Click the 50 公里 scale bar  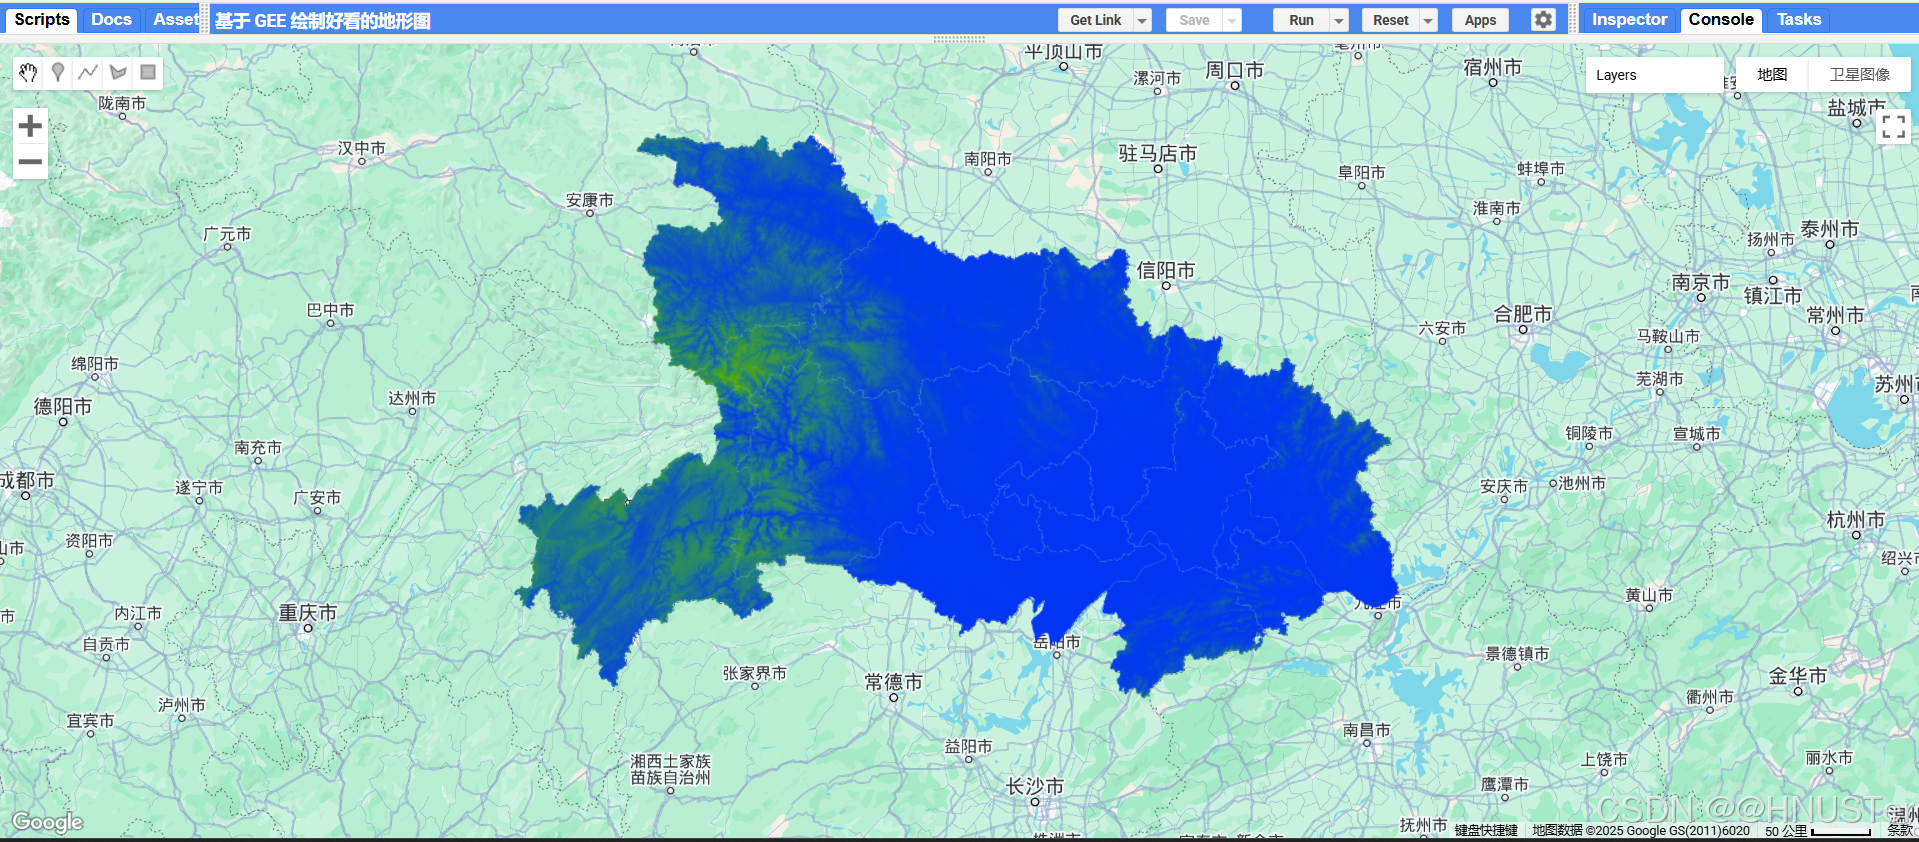click(x=1817, y=831)
